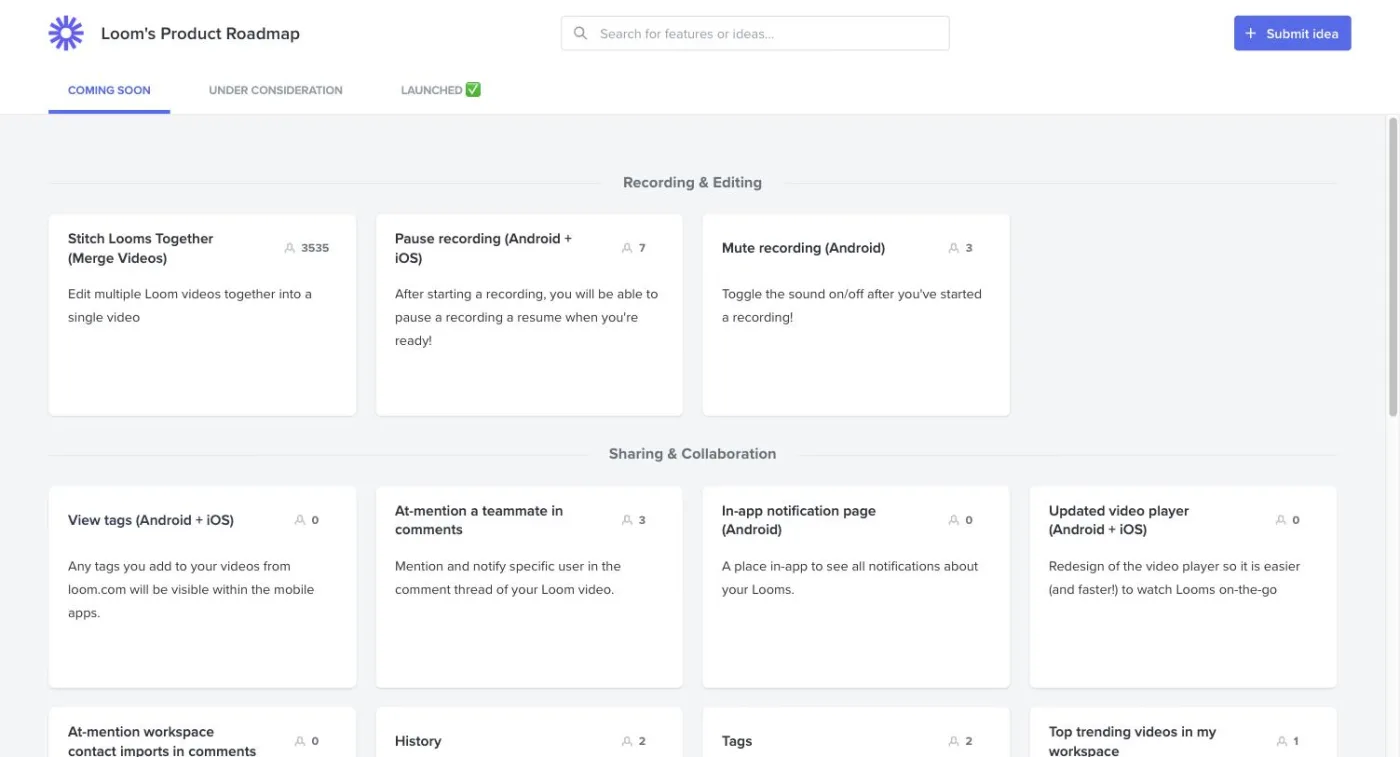1400x757 pixels.
Task: Click vote icon on At-mention a teammate card
Action: pyautogui.click(x=627, y=520)
